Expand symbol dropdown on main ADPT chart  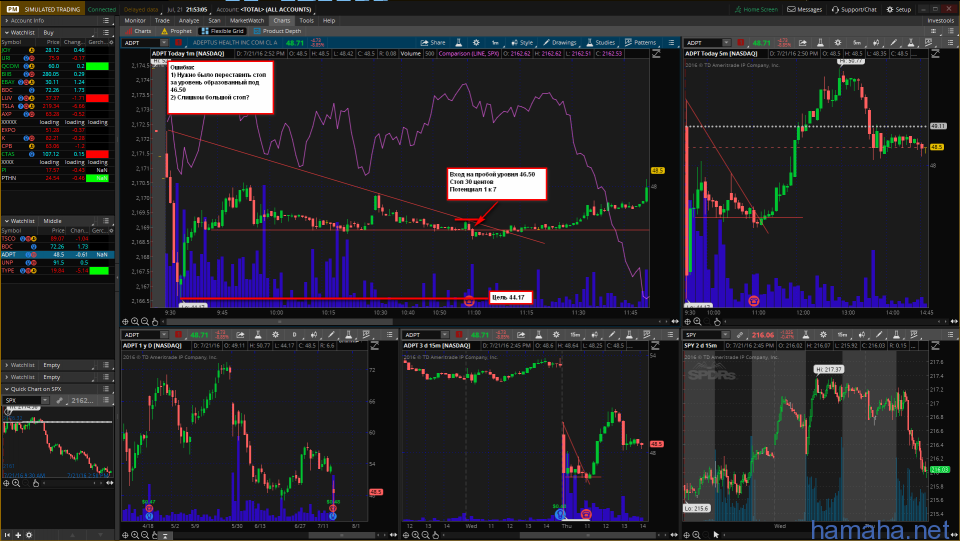click(164, 43)
